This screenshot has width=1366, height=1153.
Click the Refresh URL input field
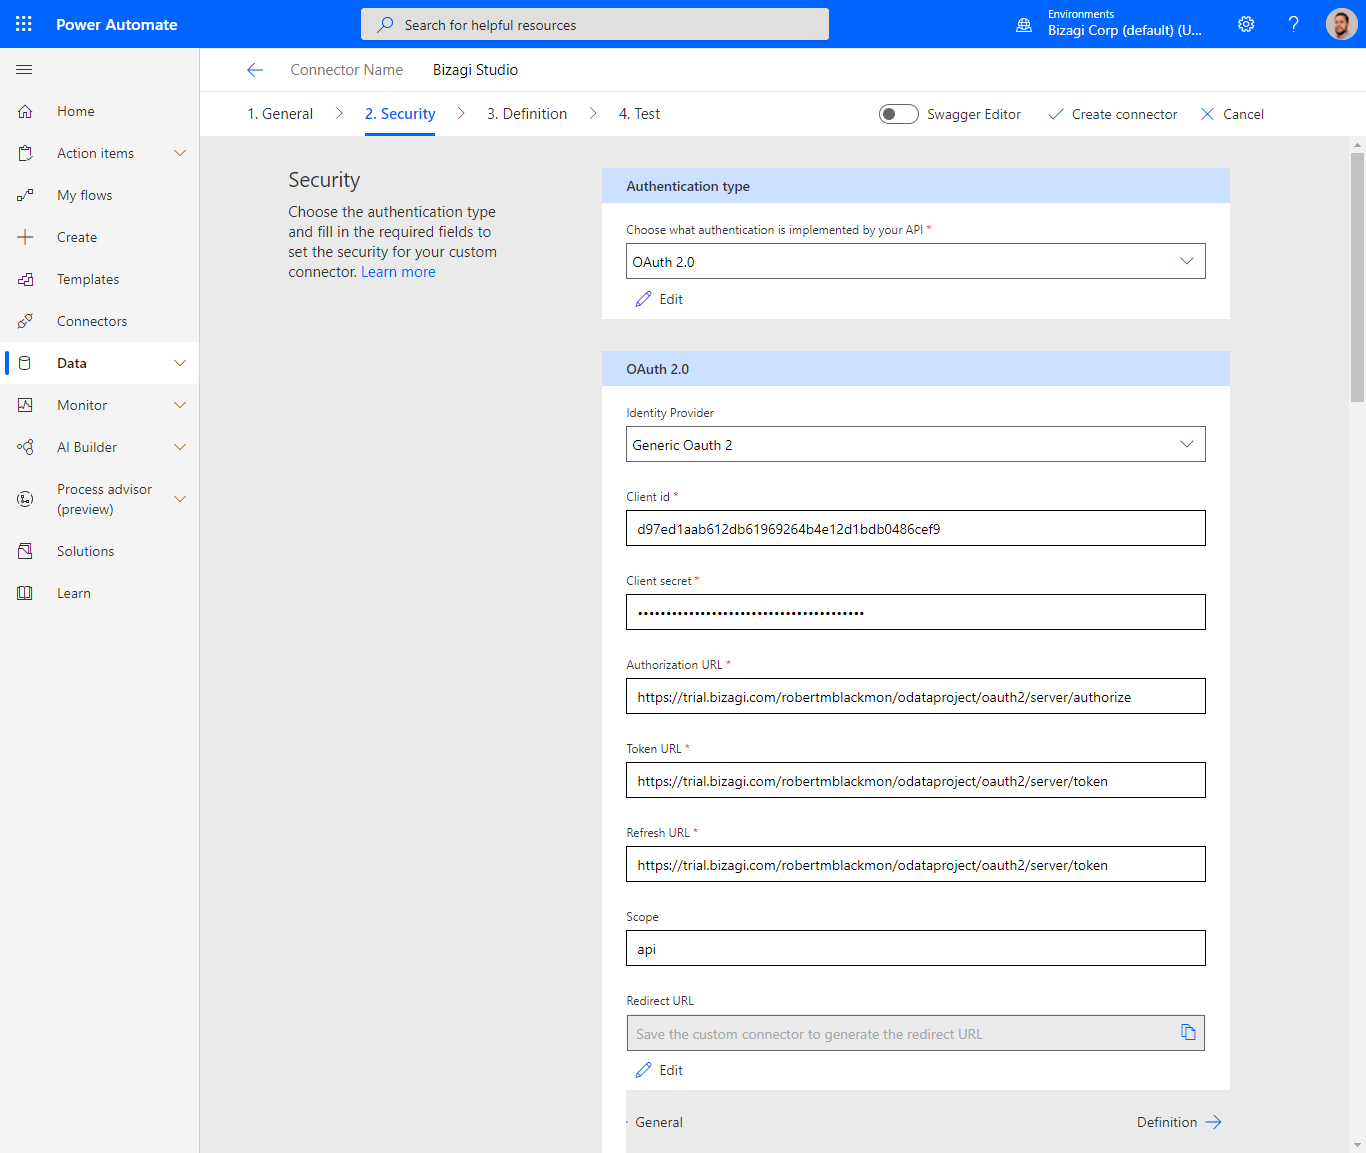click(916, 864)
